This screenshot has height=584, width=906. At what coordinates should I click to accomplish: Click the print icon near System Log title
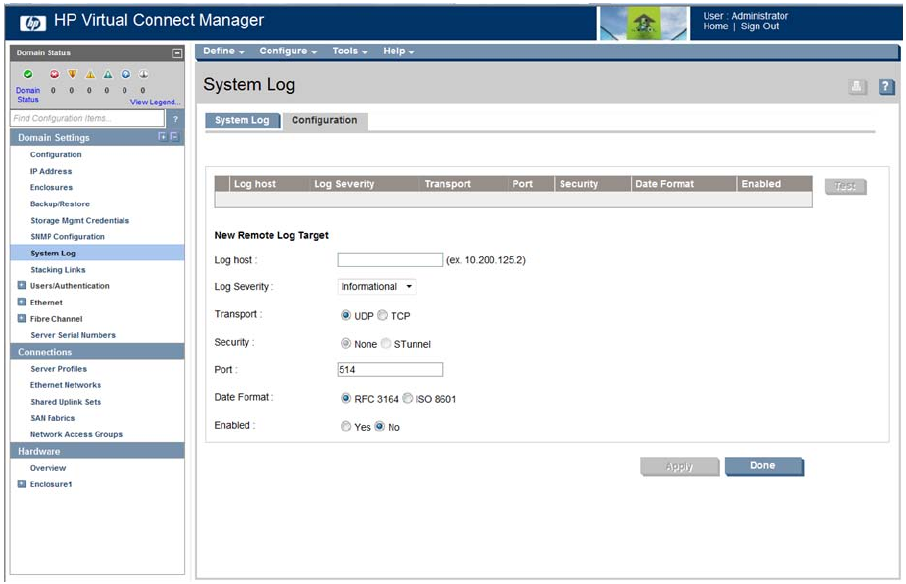tap(857, 87)
